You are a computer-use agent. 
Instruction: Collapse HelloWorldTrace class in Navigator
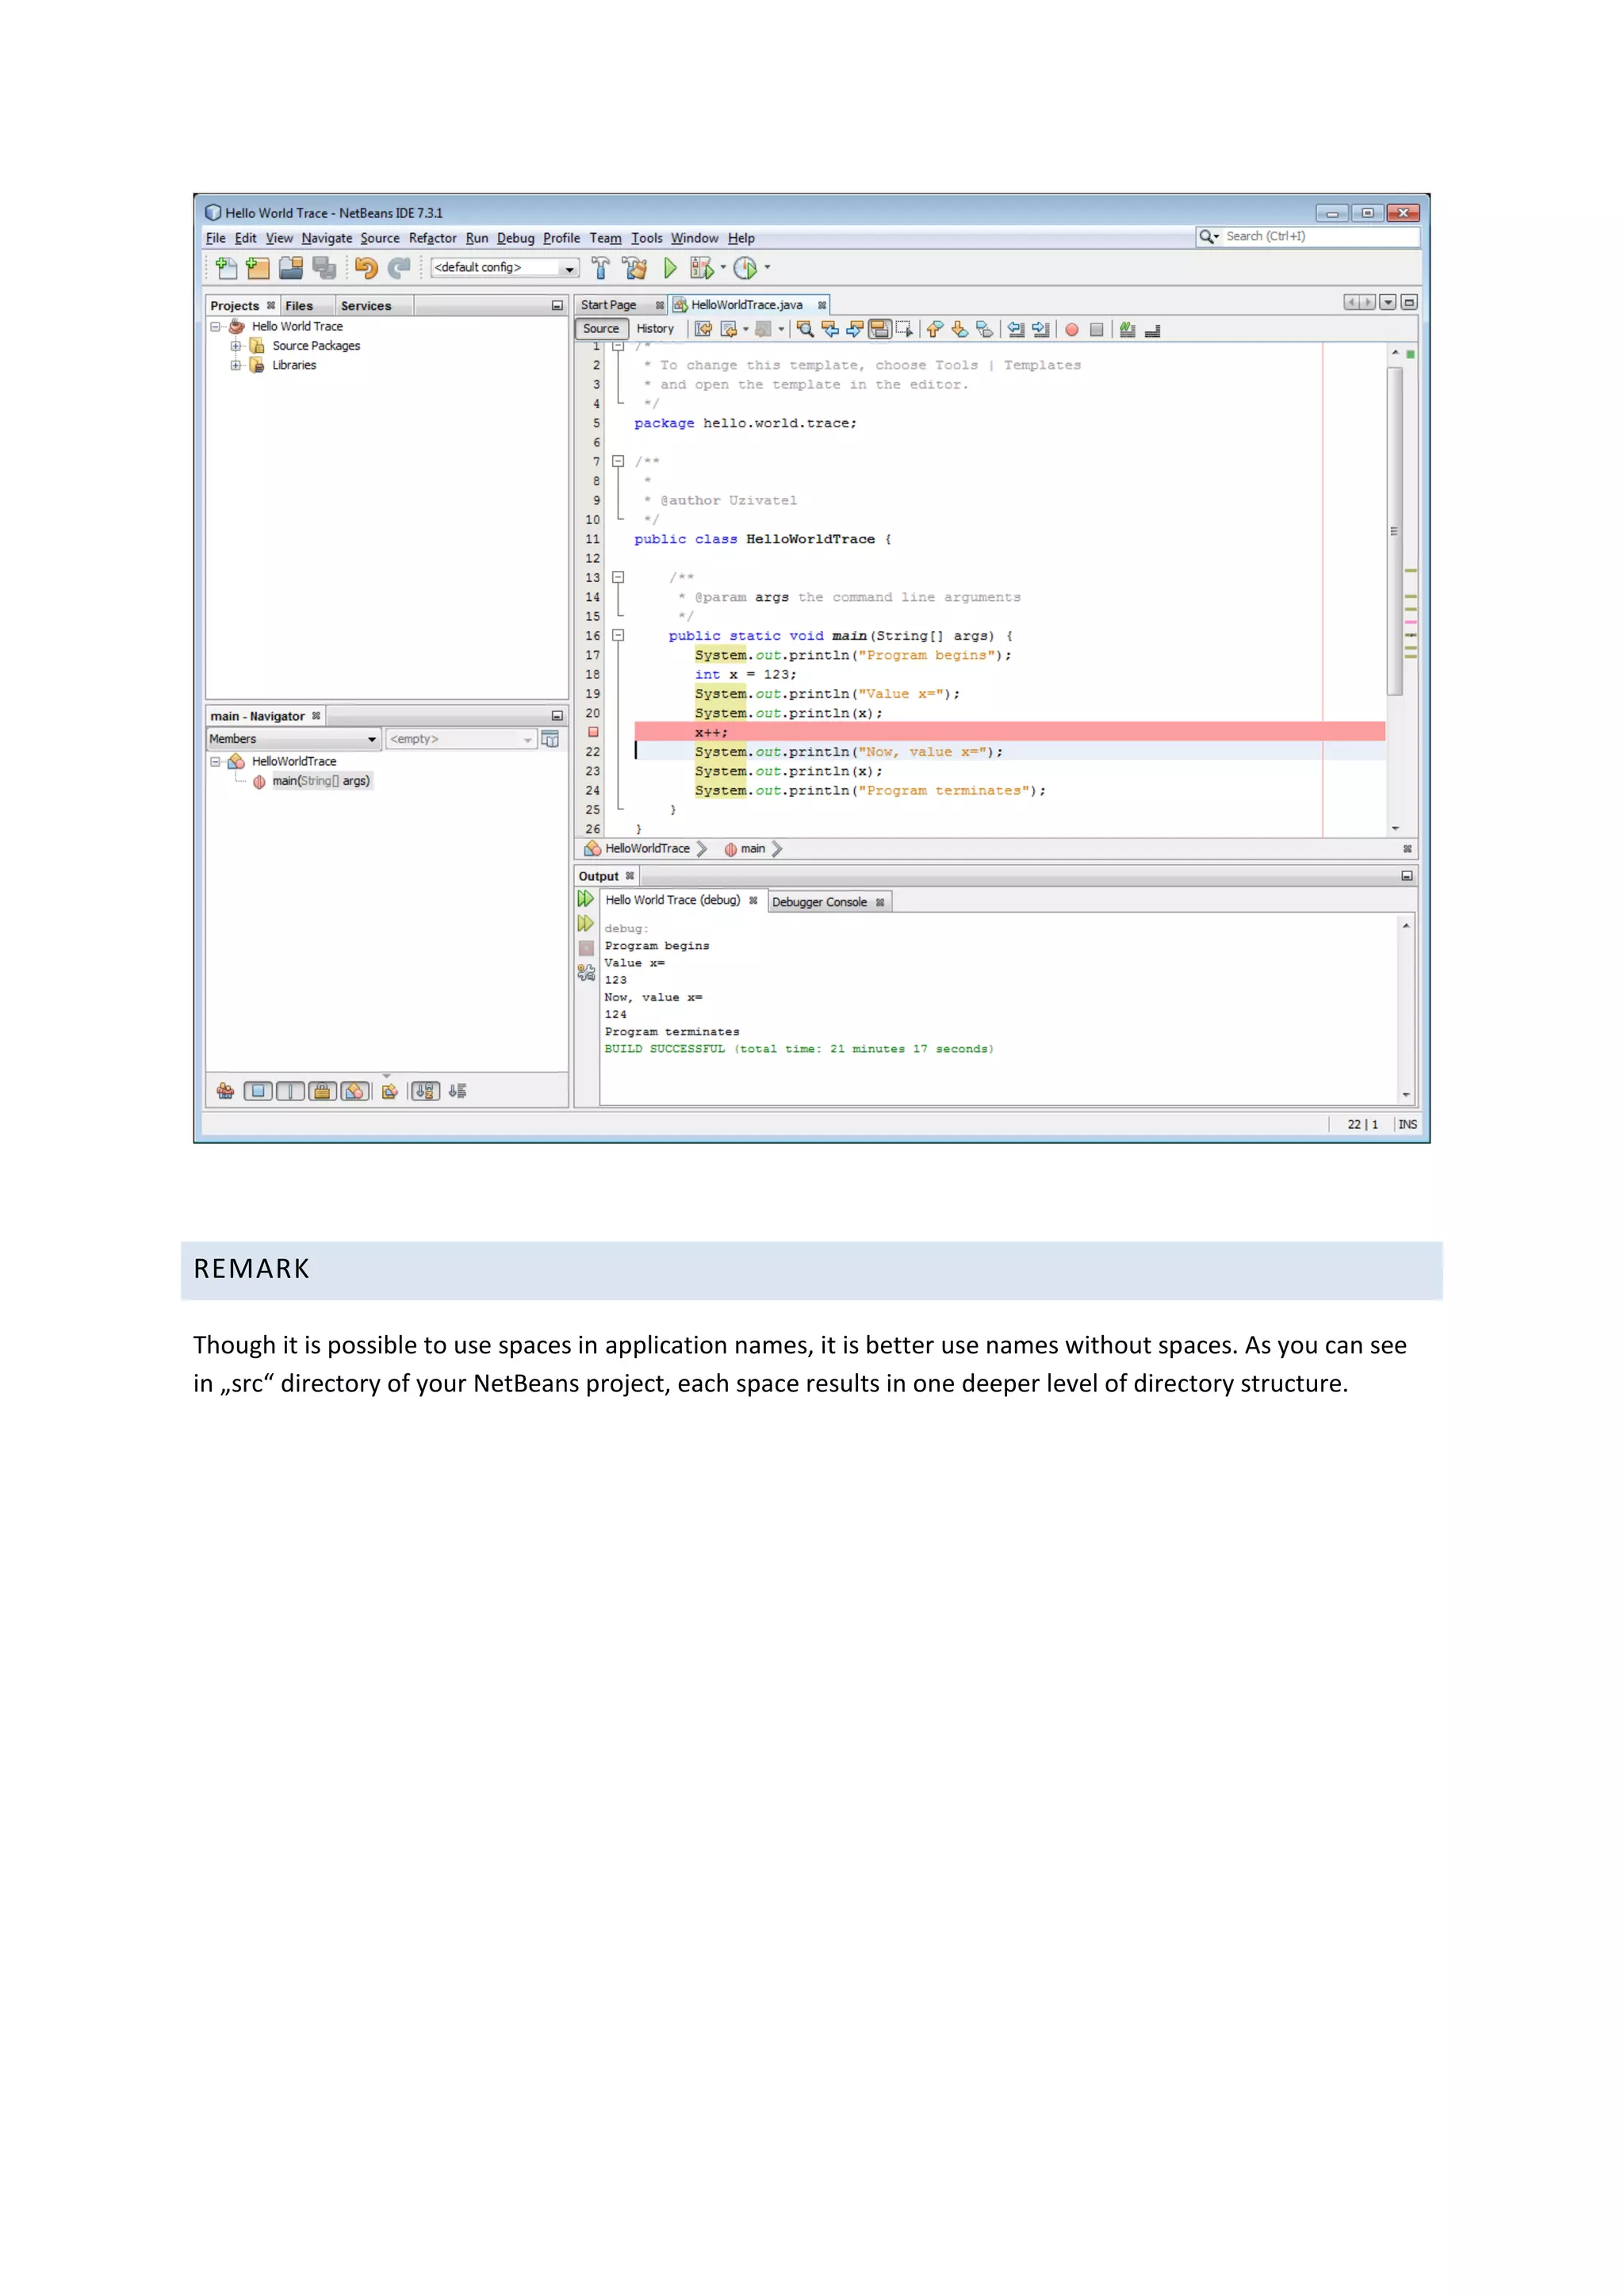215,762
